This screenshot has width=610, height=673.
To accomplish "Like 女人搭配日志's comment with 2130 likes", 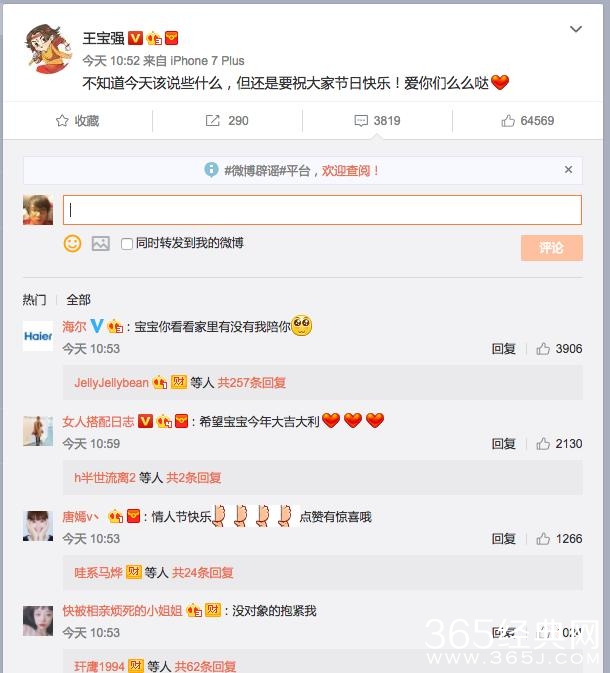I will tap(543, 443).
